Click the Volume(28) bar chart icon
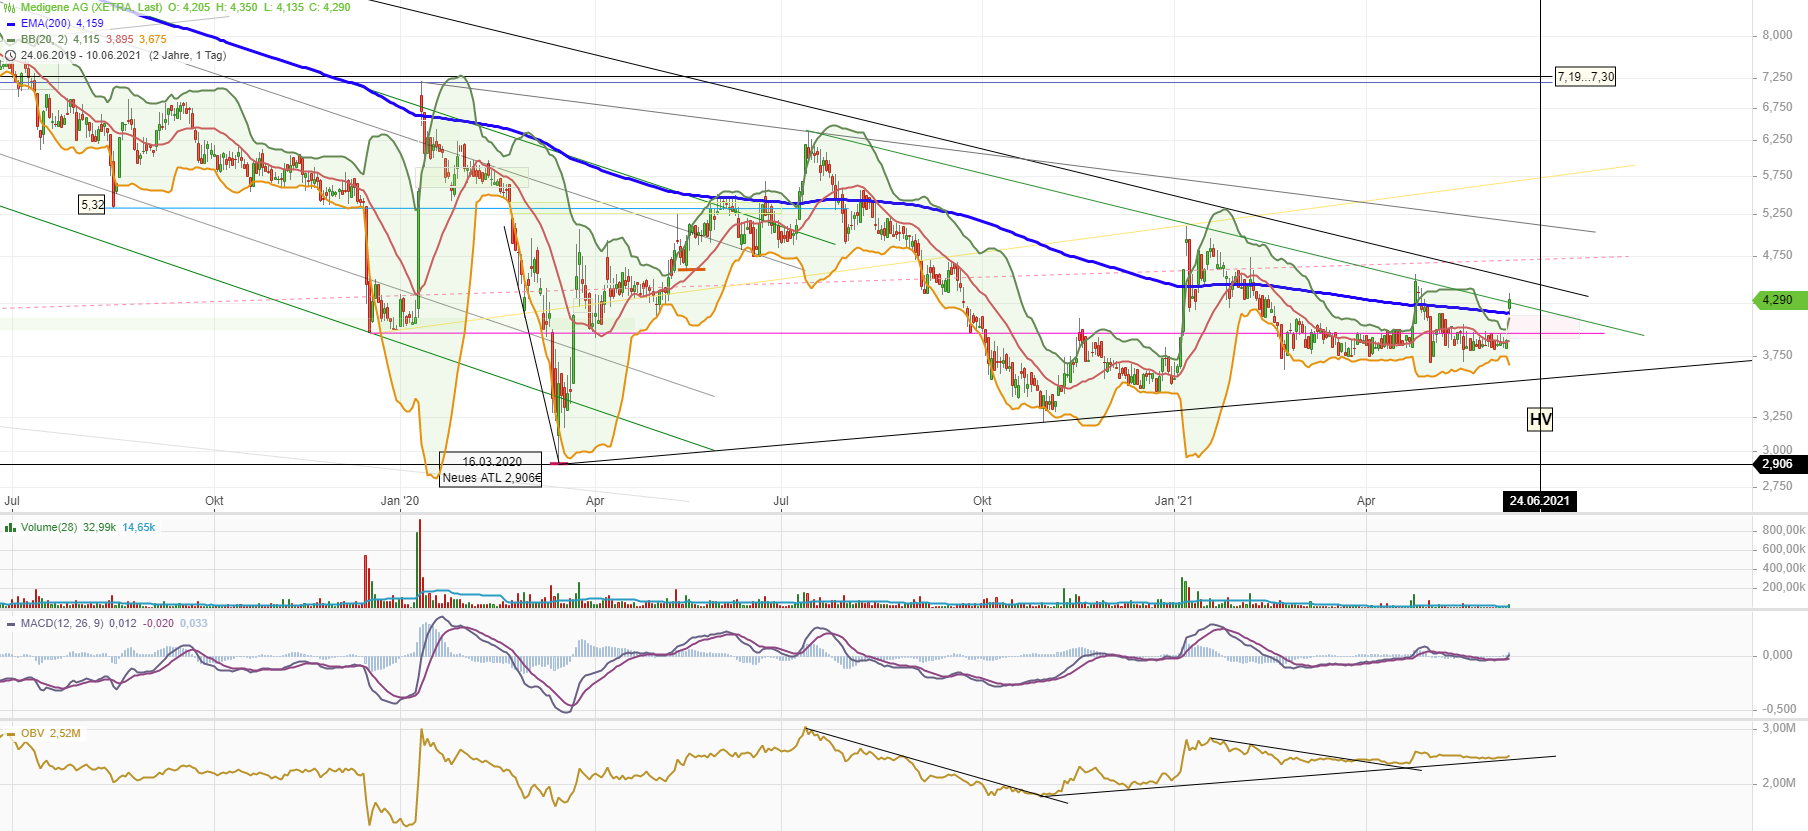This screenshot has width=1808, height=831. coord(10,527)
